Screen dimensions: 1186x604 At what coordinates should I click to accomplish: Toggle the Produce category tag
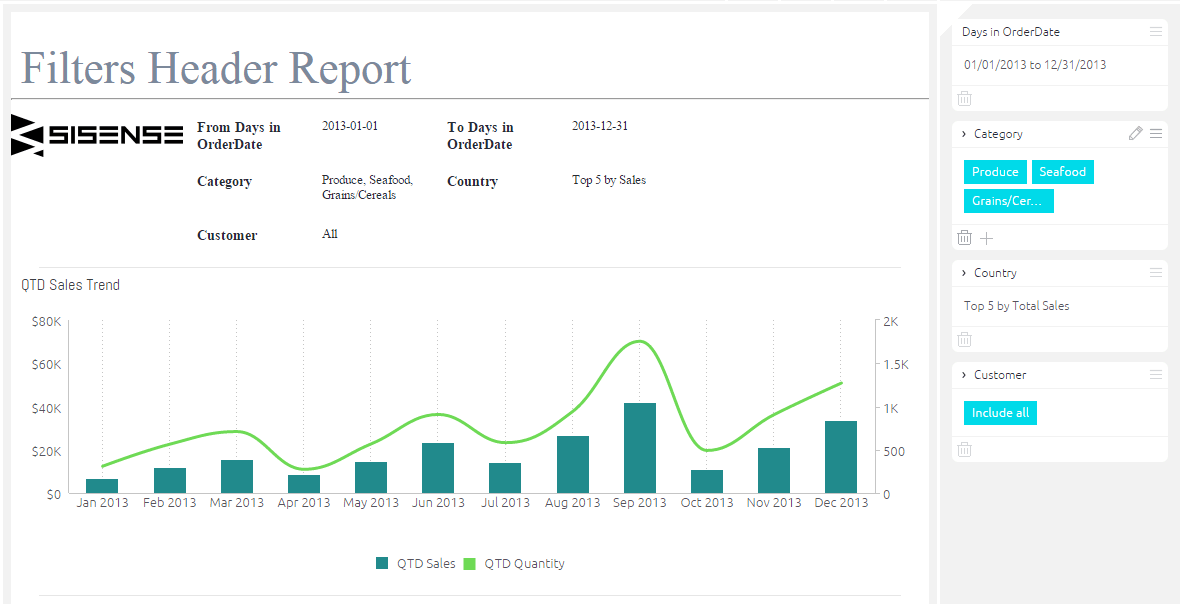point(995,172)
